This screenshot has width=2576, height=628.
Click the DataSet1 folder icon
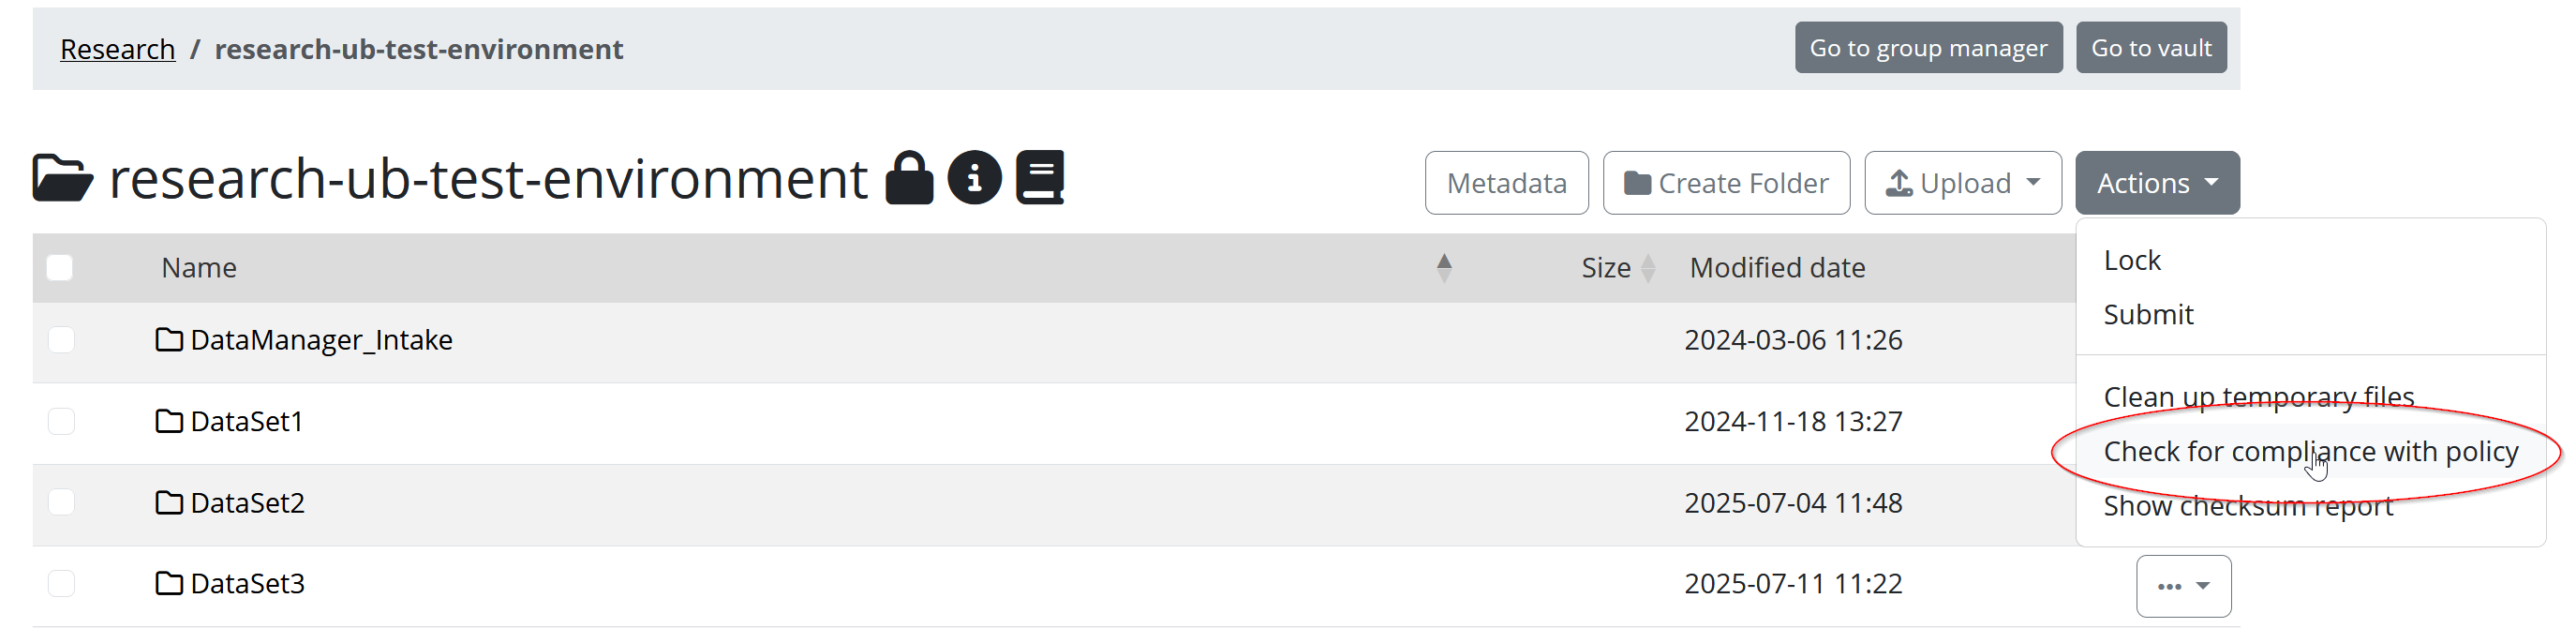point(169,422)
